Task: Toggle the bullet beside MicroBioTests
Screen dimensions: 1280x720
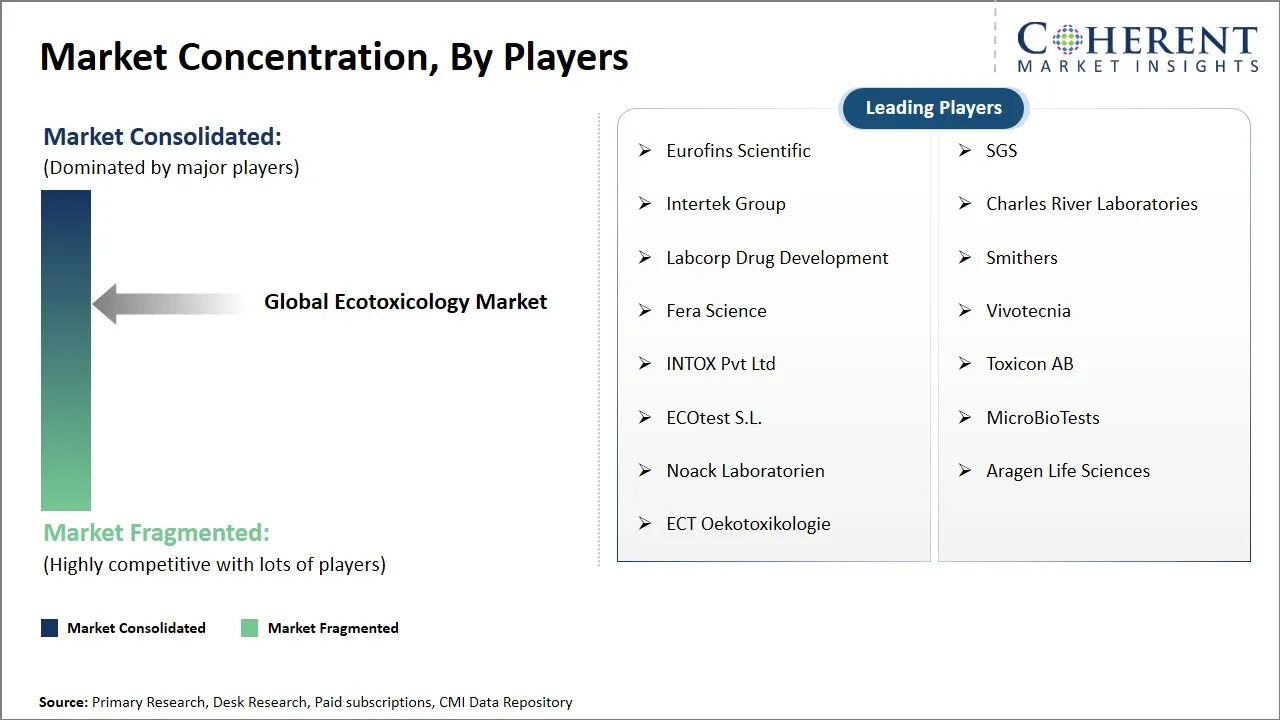Action: click(964, 418)
